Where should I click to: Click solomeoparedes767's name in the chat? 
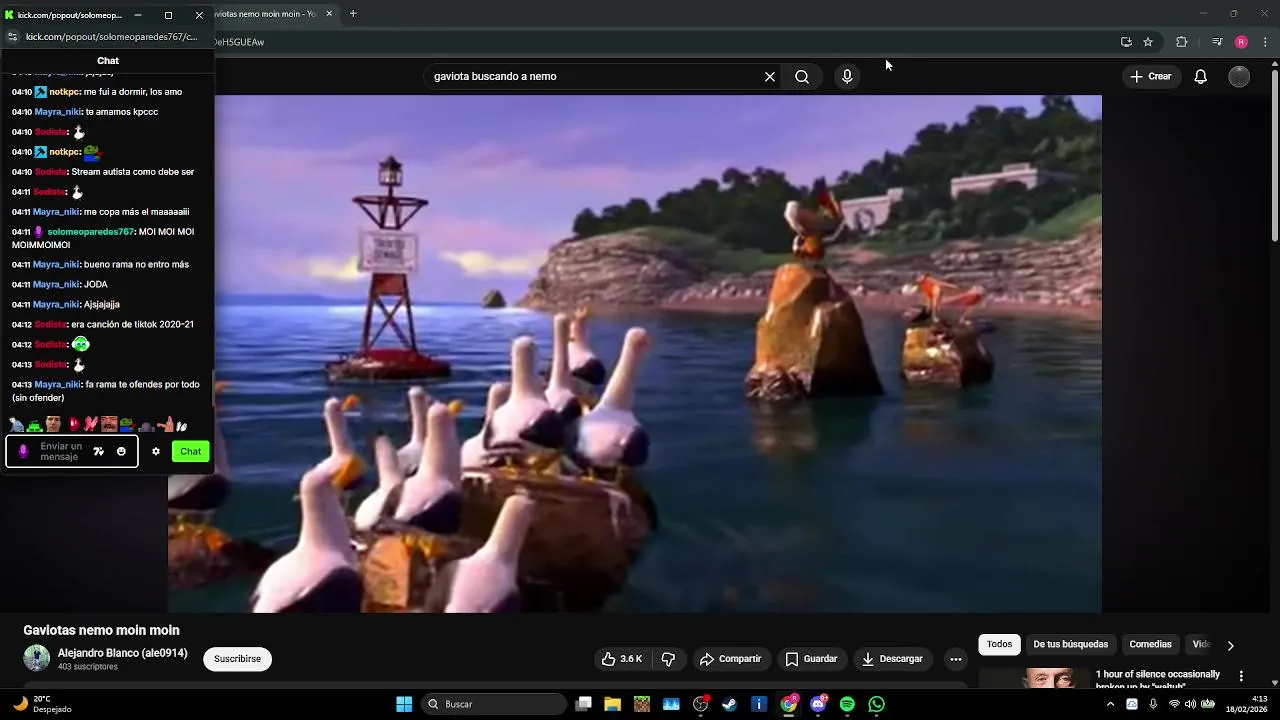point(90,232)
